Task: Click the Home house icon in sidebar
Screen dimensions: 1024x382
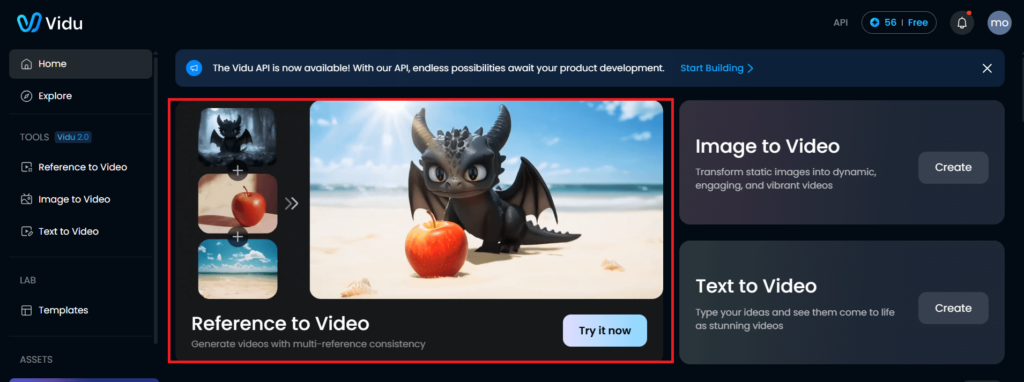Action: 26,64
